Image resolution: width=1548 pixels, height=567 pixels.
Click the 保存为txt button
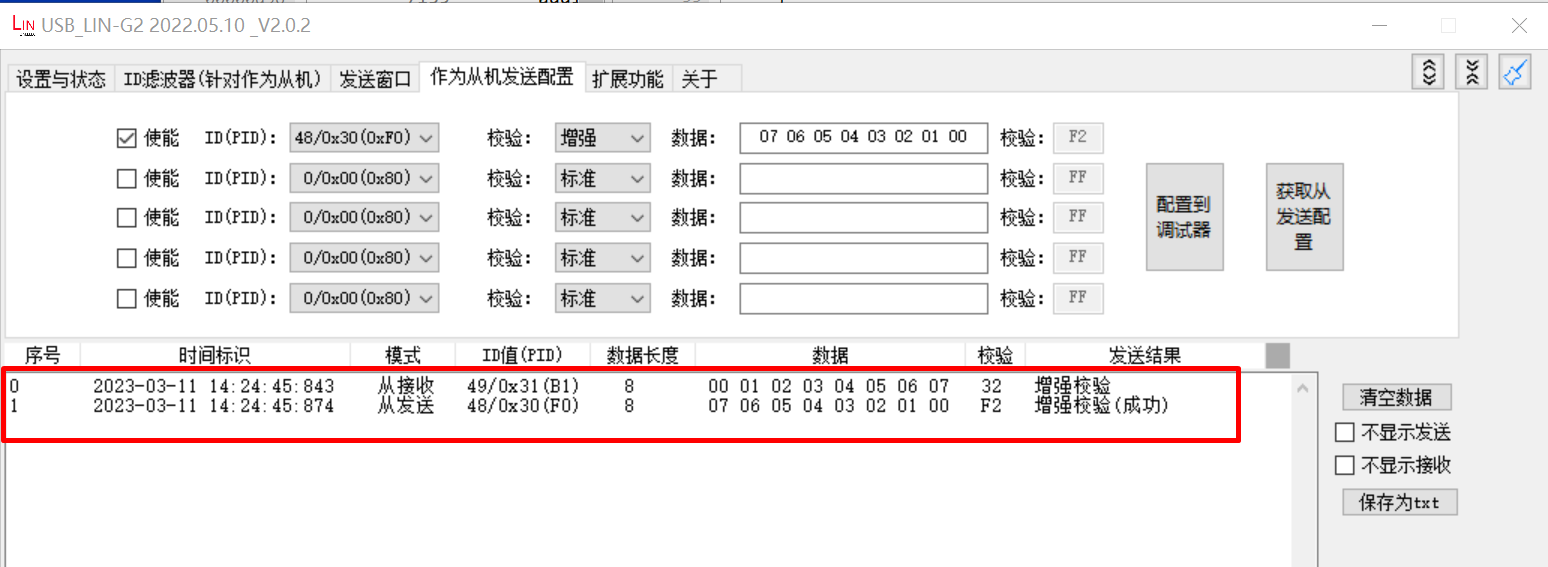tap(1400, 502)
